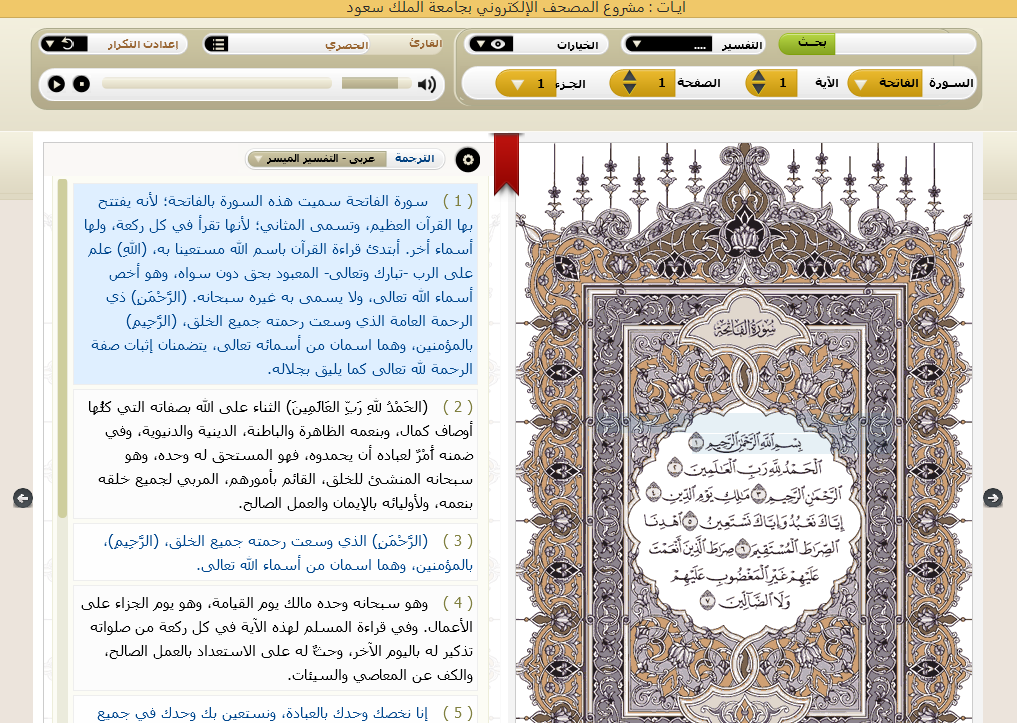Select ayah marker 1 on the mushaf page
Viewport: 1017px width, 723px height.
point(696,442)
